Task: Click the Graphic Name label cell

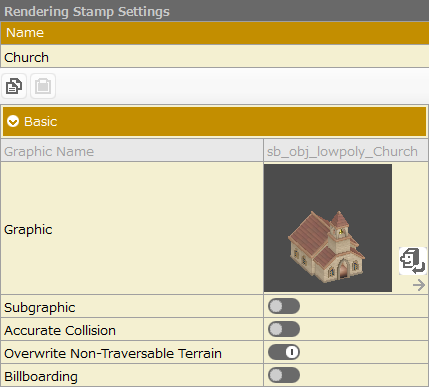Action: (x=132, y=151)
